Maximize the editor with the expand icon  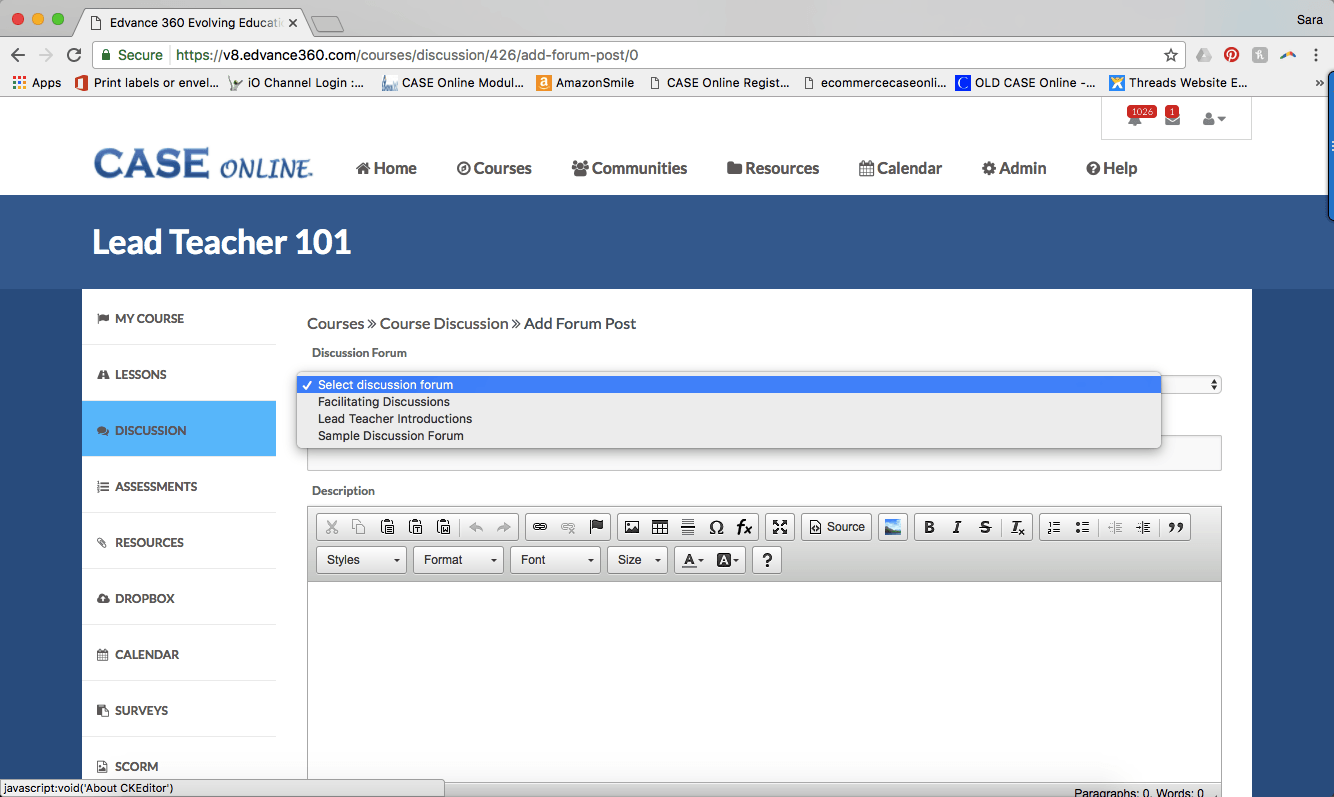coord(781,527)
